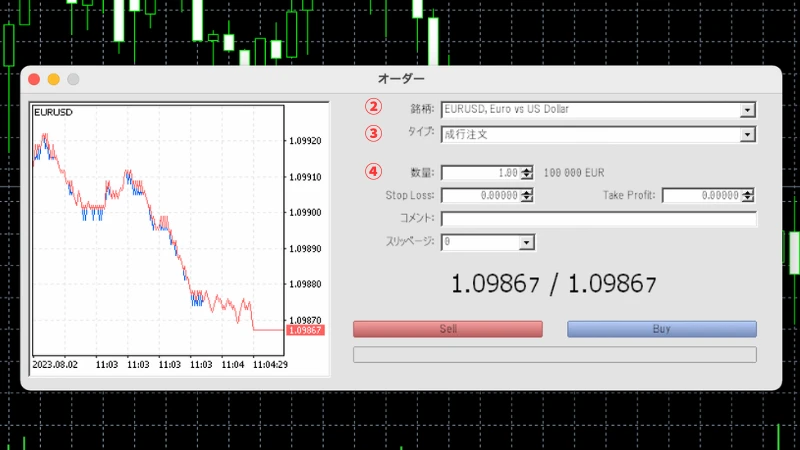Click the 数量 volume input field
Screen dimensions: 800x450
tap(481, 173)
